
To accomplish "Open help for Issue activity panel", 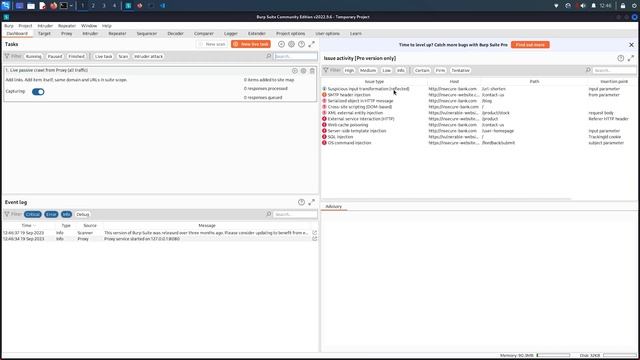I will (620, 58).
